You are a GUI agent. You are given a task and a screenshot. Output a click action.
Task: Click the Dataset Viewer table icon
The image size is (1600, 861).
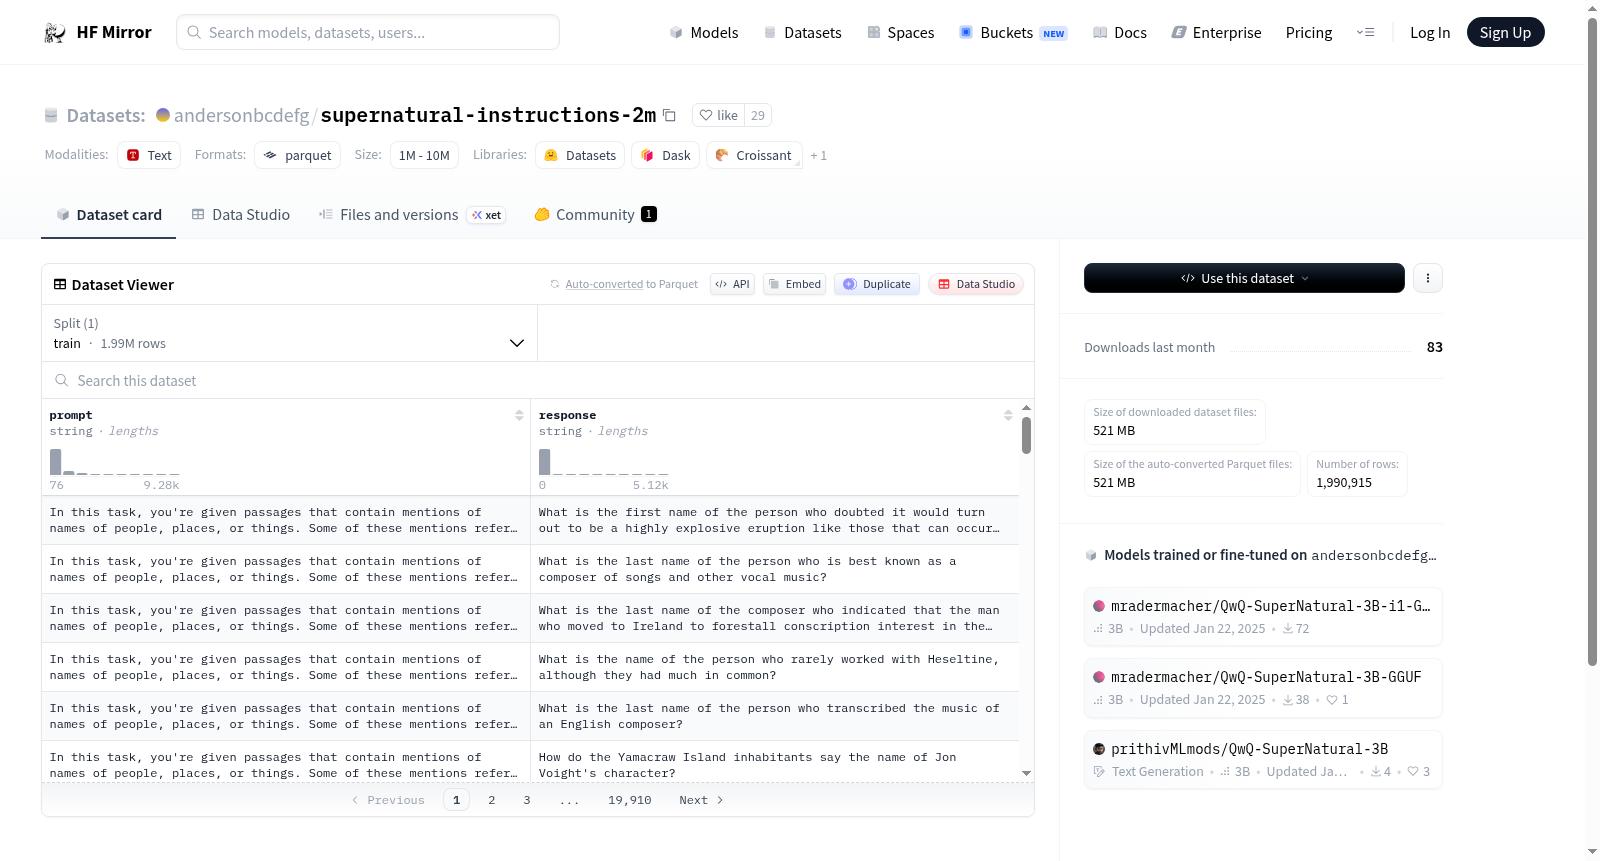coord(60,284)
